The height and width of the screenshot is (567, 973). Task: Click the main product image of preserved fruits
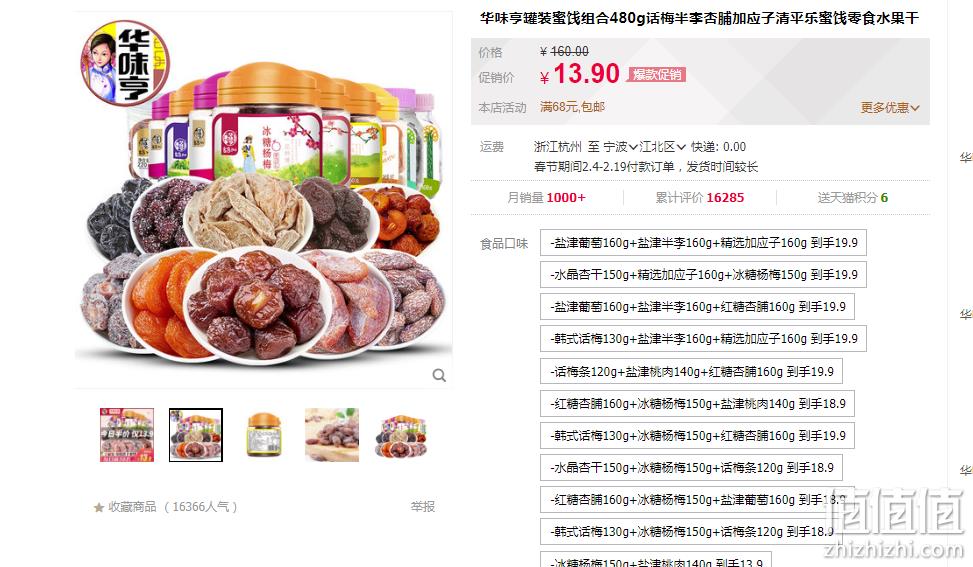click(263, 200)
